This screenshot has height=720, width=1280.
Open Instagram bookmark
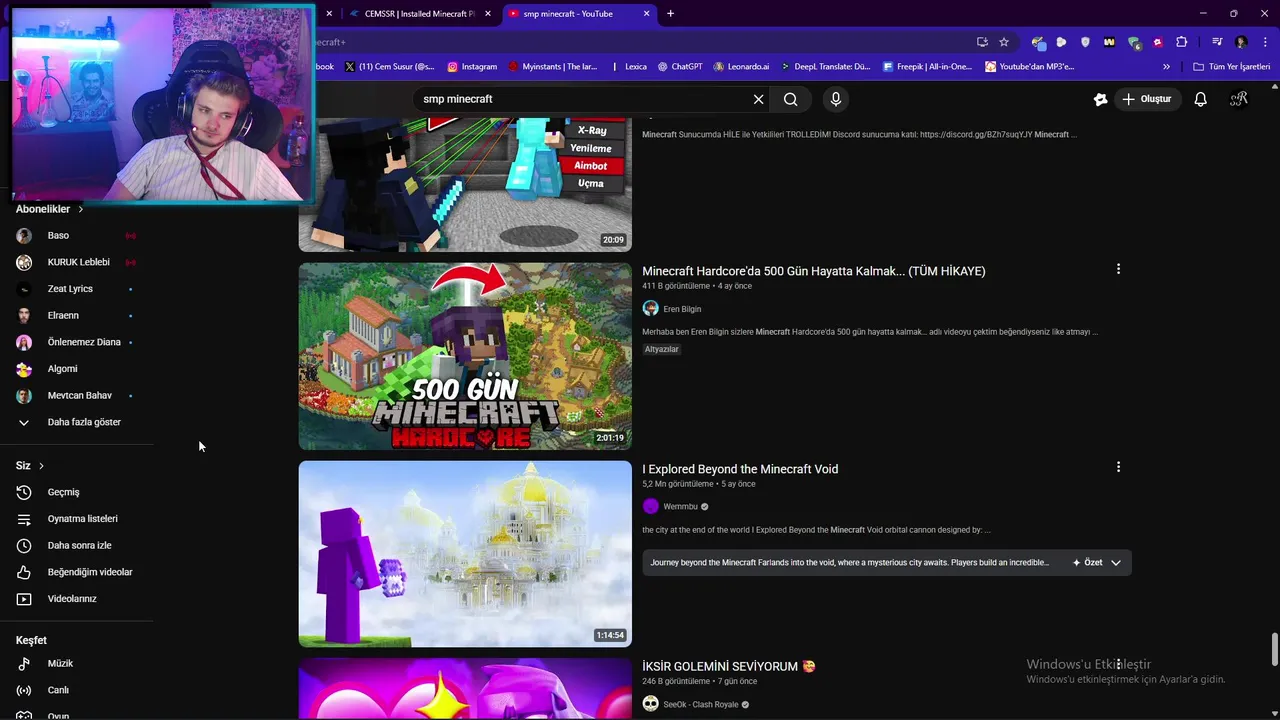click(x=472, y=67)
